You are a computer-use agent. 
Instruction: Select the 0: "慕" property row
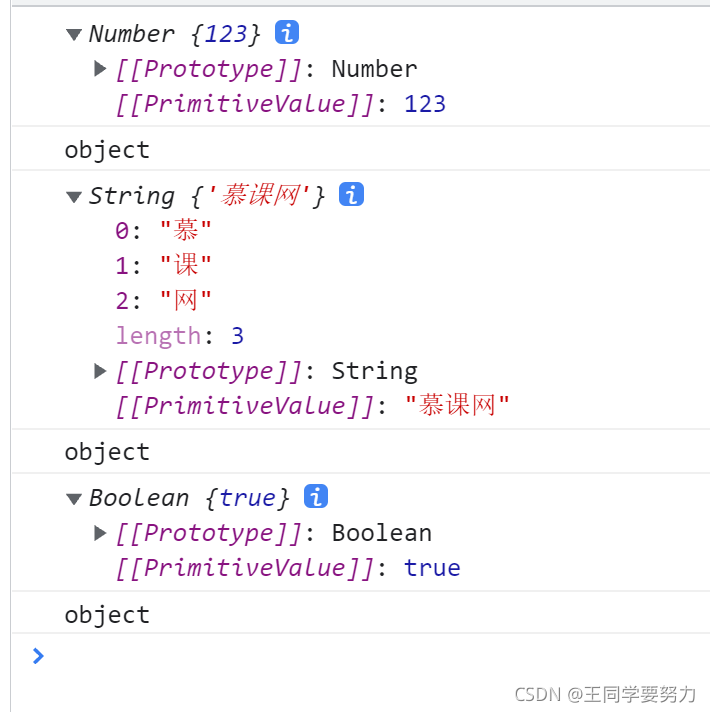[x=163, y=230]
